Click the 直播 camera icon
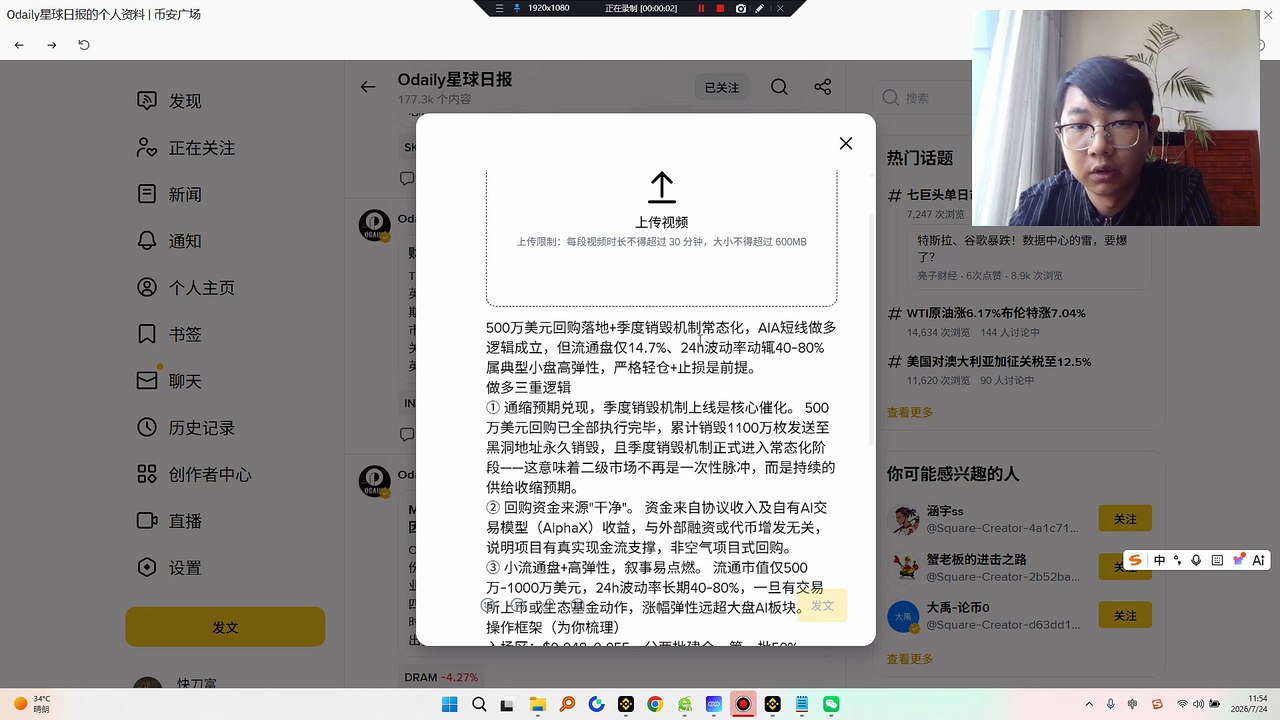This screenshot has width=1280, height=720. pyautogui.click(x=147, y=521)
